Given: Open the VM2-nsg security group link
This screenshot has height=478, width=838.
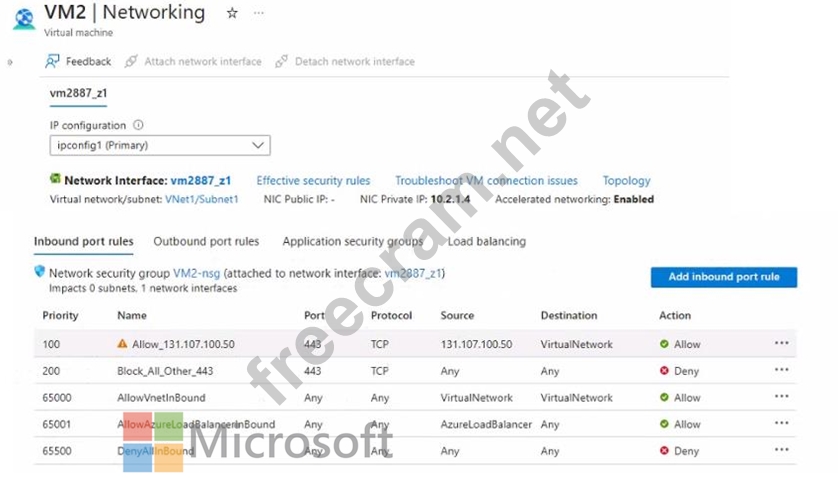Looking at the screenshot, I should click(x=197, y=273).
